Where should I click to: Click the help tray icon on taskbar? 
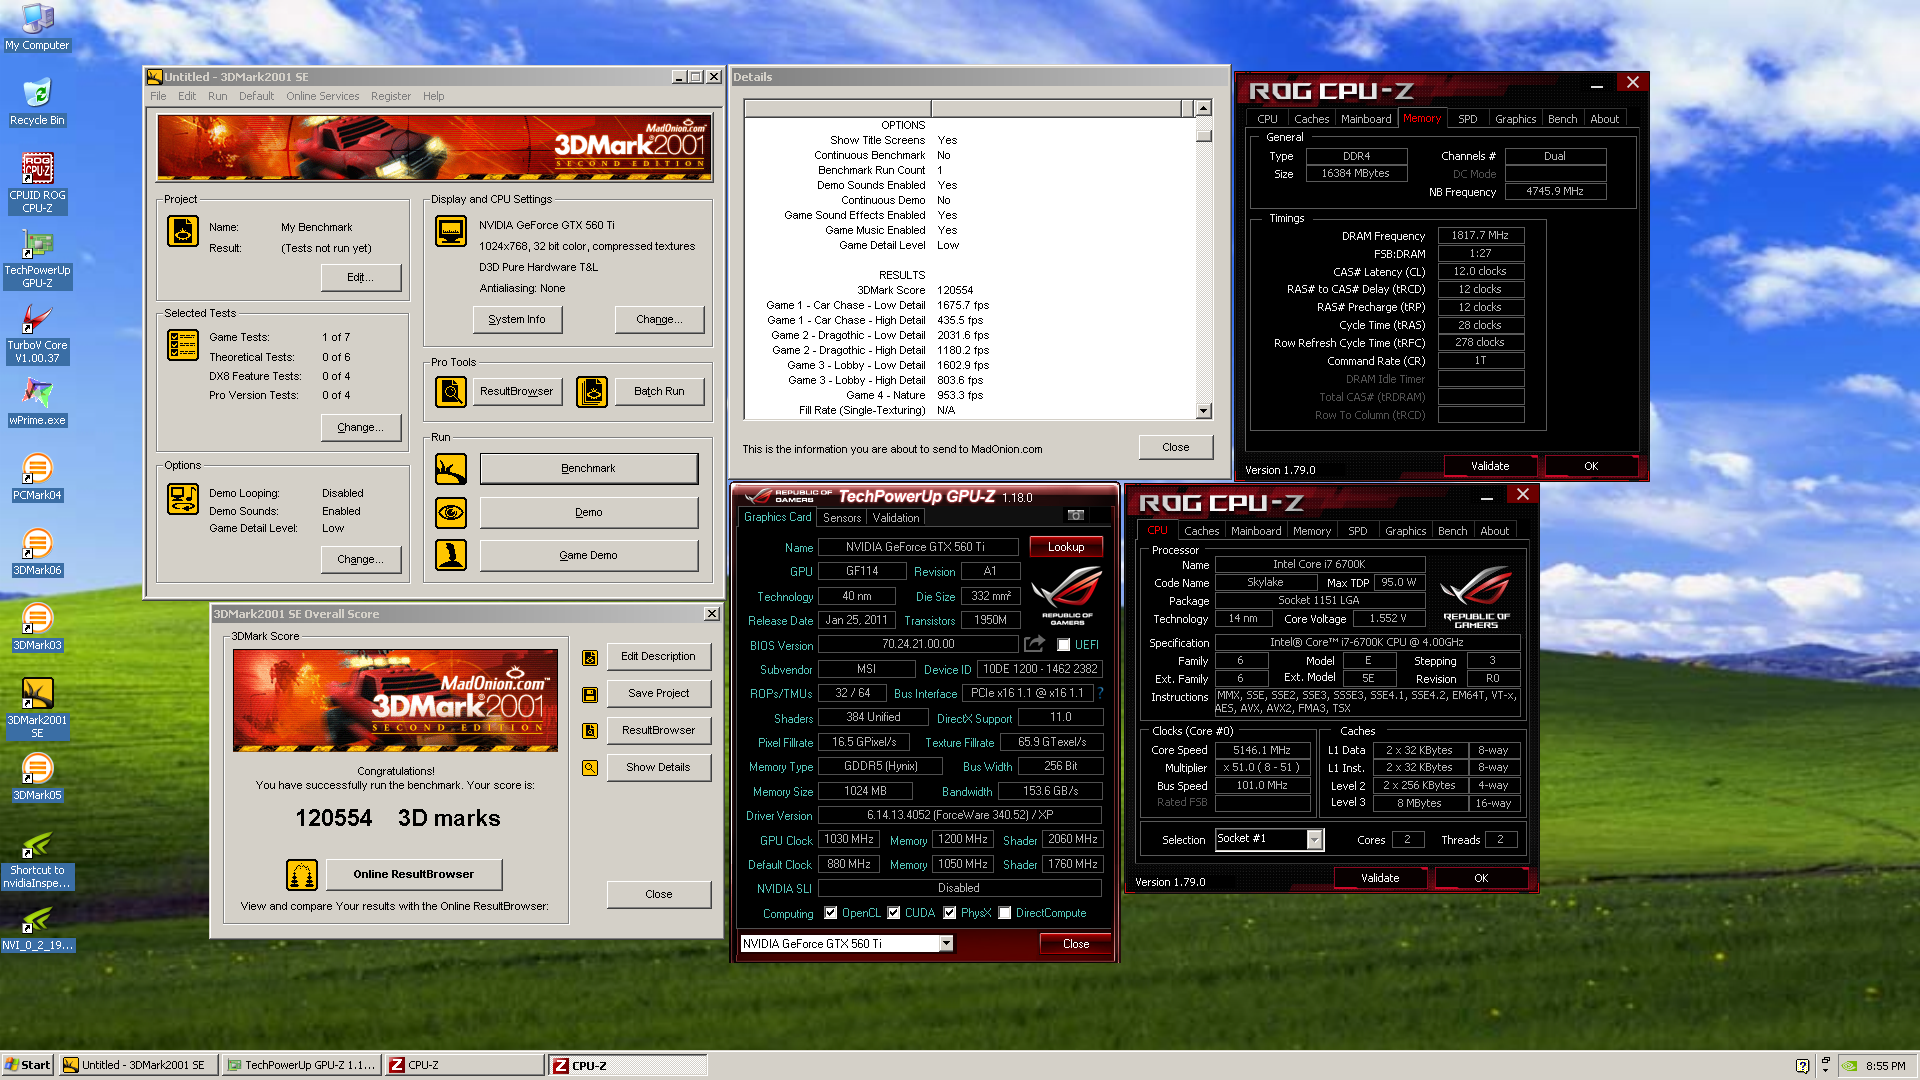coord(1802,1066)
